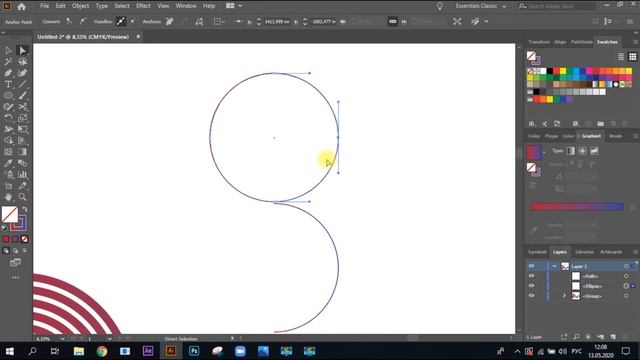
Task: Hide the Group sublayer eye icon
Action: (531, 296)
